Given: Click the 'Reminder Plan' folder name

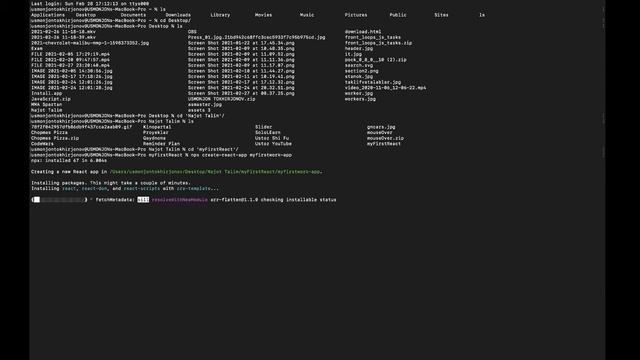Looking at the screenshot, I should 161,144.
